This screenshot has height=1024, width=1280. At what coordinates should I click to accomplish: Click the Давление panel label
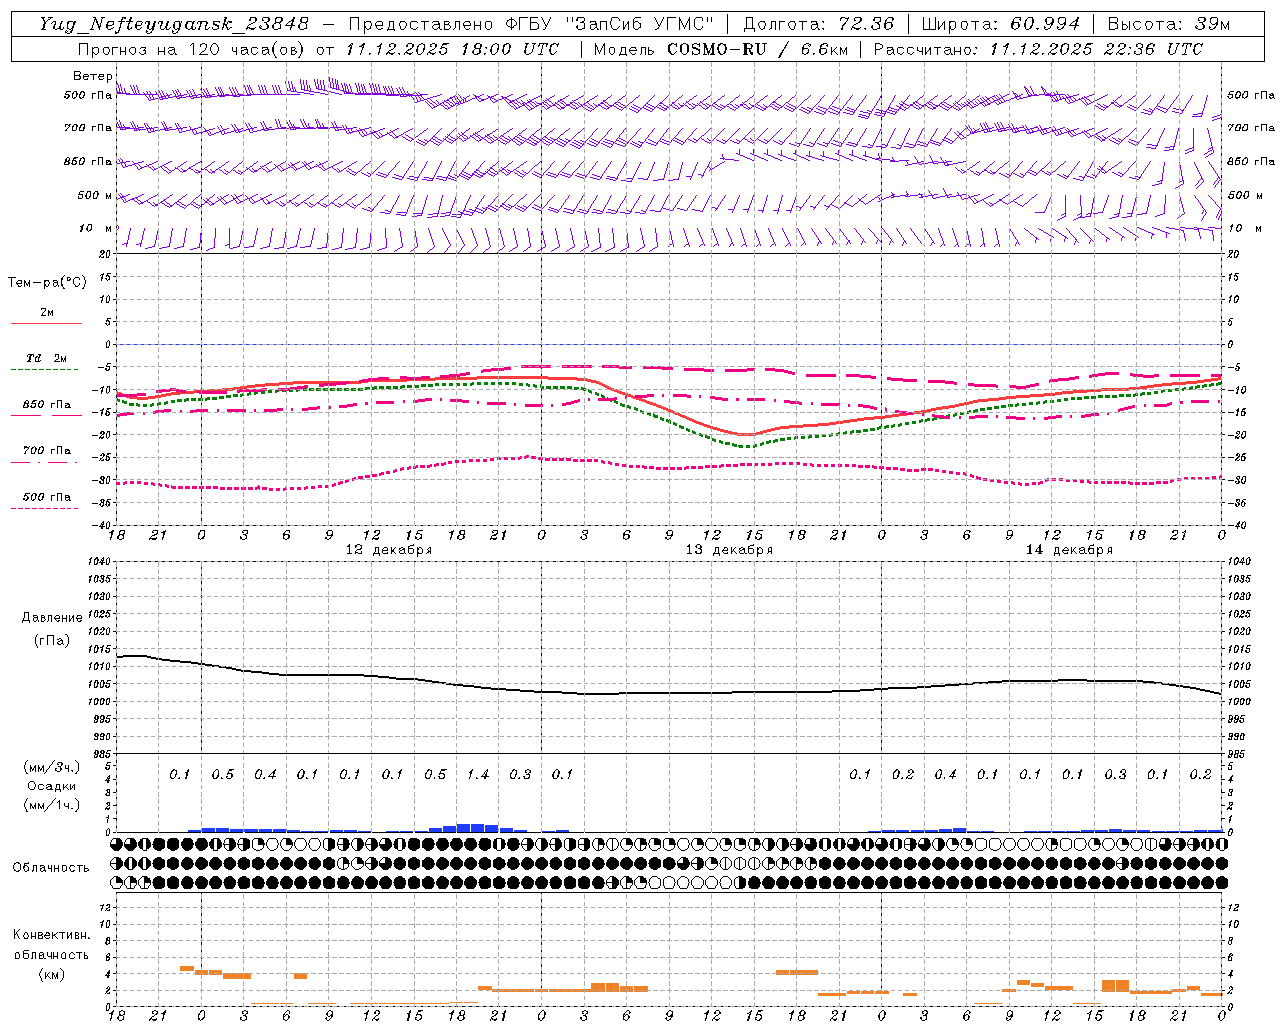[x=52, y=618]
